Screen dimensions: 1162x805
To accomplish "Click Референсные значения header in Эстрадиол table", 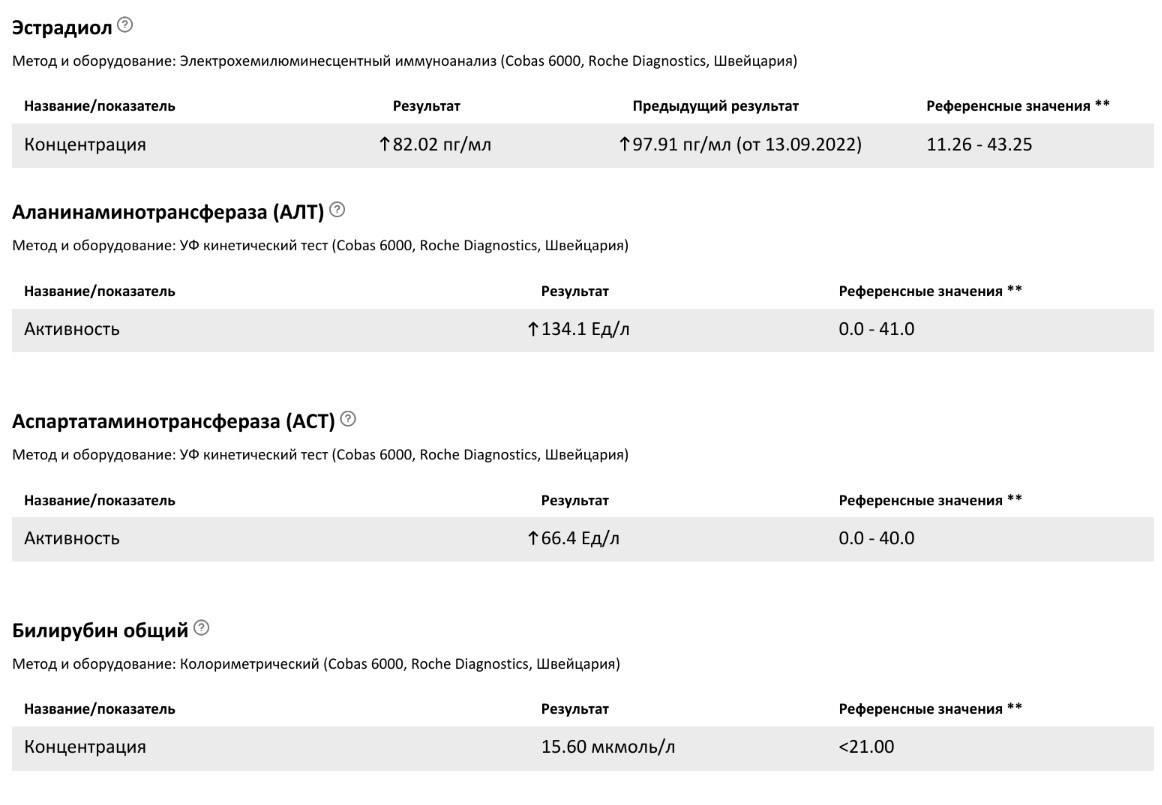I will coord(1018,106).
